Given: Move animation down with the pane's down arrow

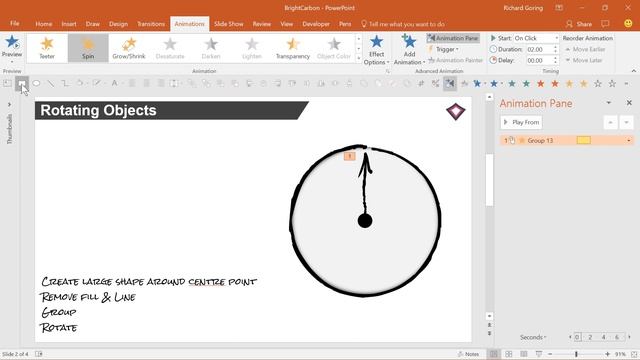Looking at the screenshot, I should click(x=626, y=122).
